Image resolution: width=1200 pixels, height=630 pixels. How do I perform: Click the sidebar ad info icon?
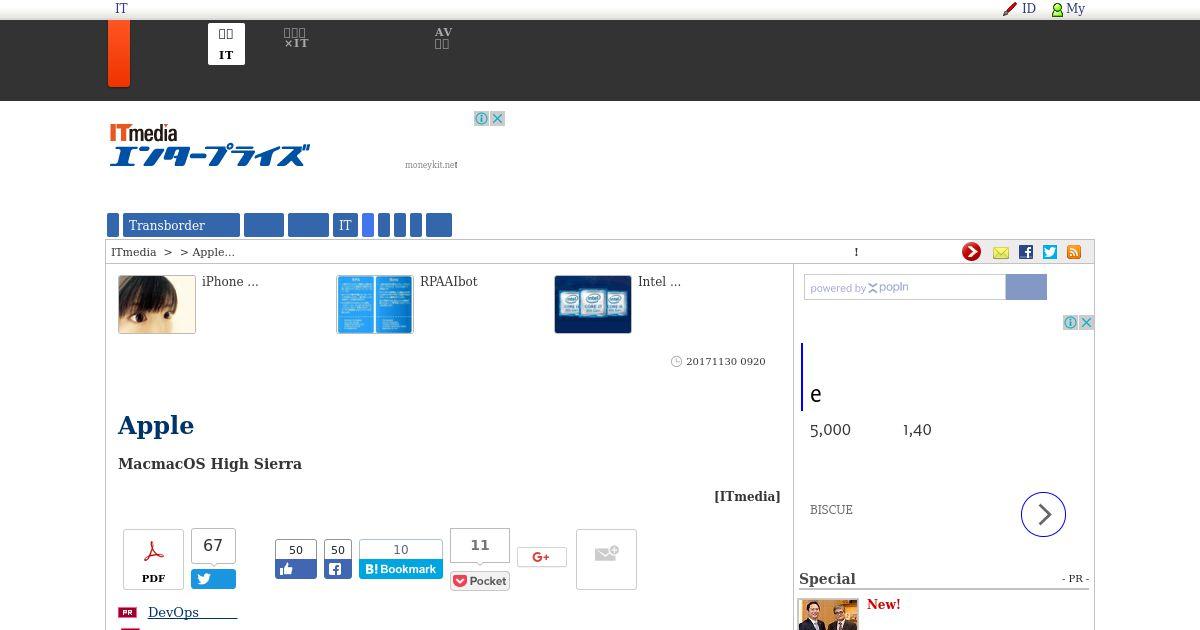tap(1070, 322)
